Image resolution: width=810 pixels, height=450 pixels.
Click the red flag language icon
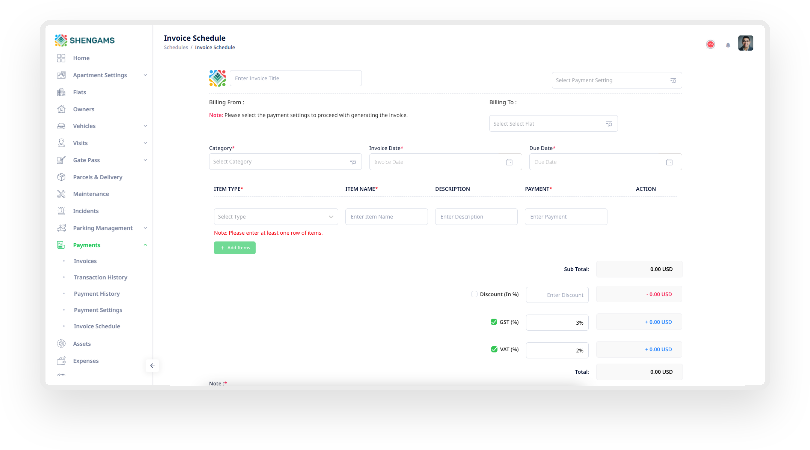710,44
